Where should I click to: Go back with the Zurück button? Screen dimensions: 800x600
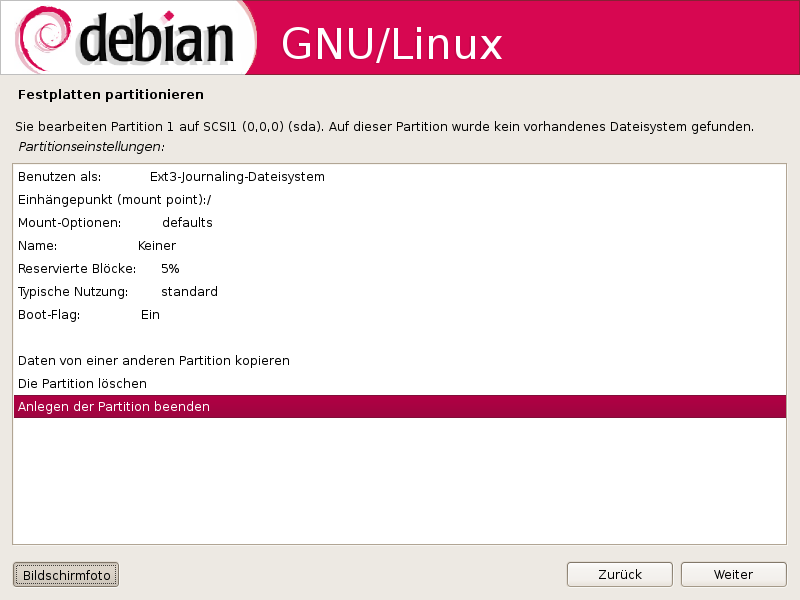point(619,575)
